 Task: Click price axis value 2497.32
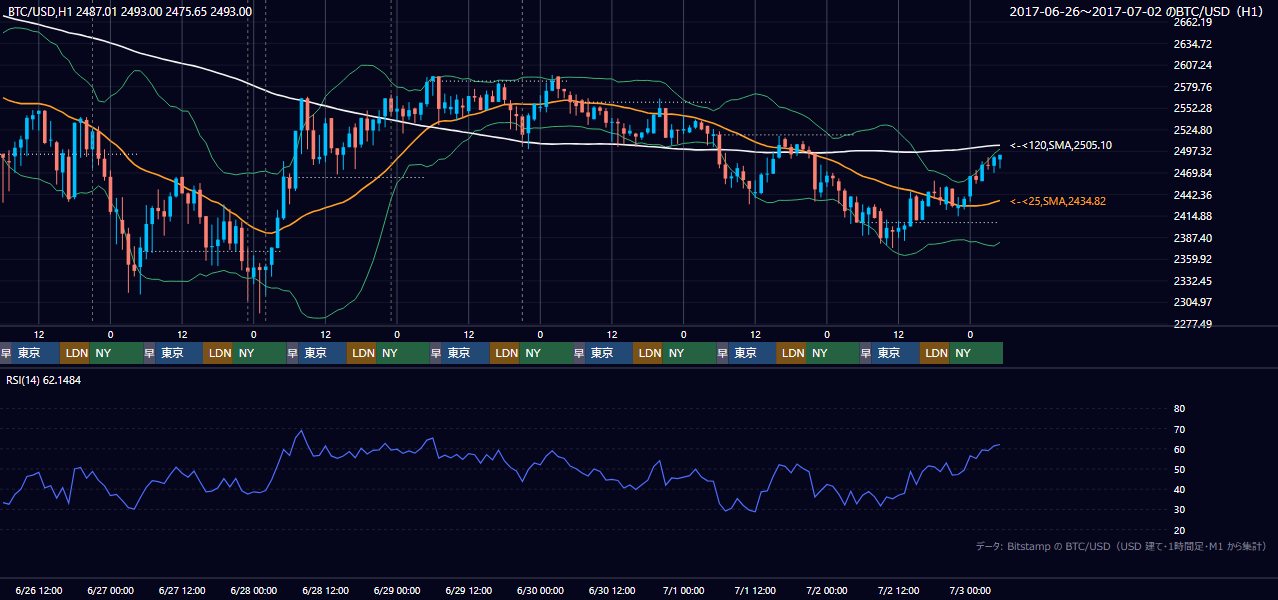pyautogui.click(x=1192, y=151)
